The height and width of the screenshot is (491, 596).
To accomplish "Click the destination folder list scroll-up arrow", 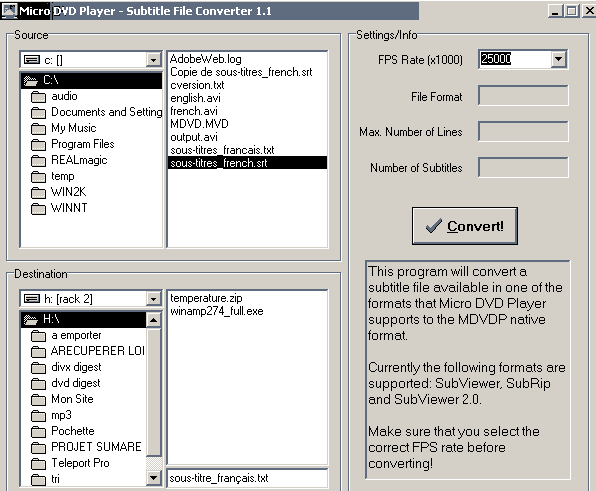I will pyautogui.click(x=153, y=320).
